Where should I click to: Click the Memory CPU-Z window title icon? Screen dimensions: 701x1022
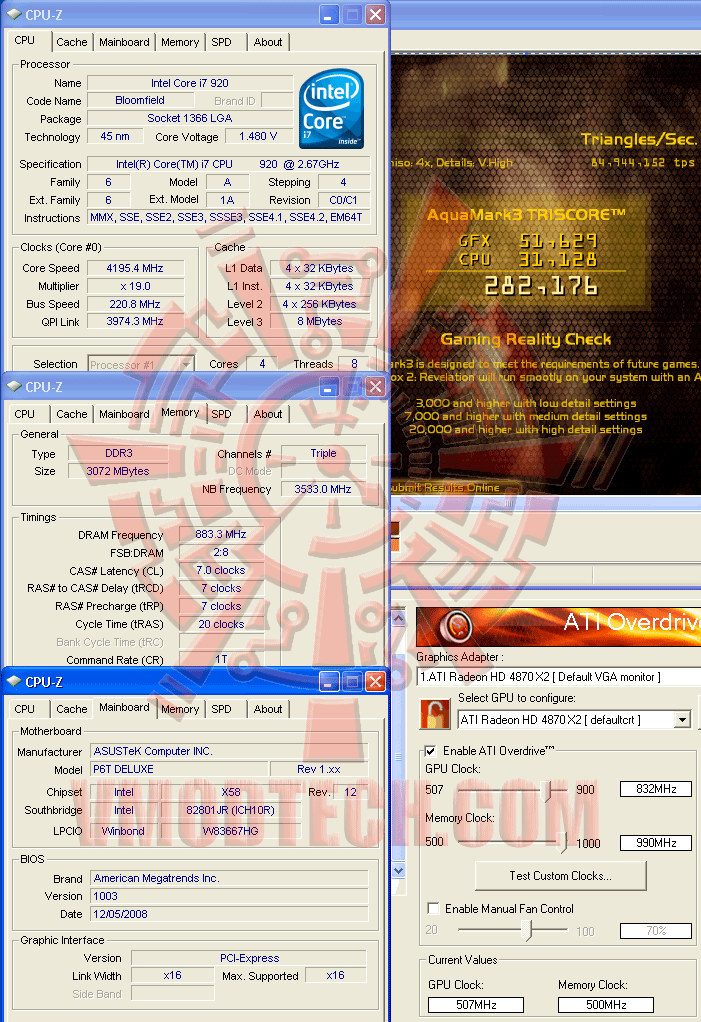[14, 387]
